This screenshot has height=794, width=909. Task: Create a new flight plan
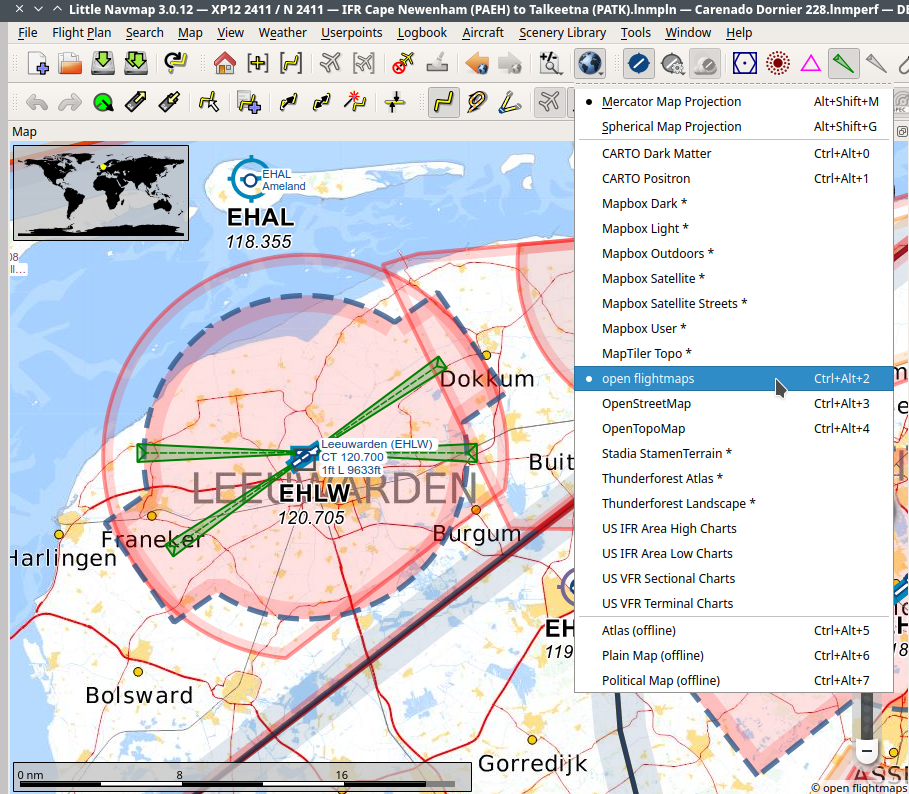coord(38,63)
